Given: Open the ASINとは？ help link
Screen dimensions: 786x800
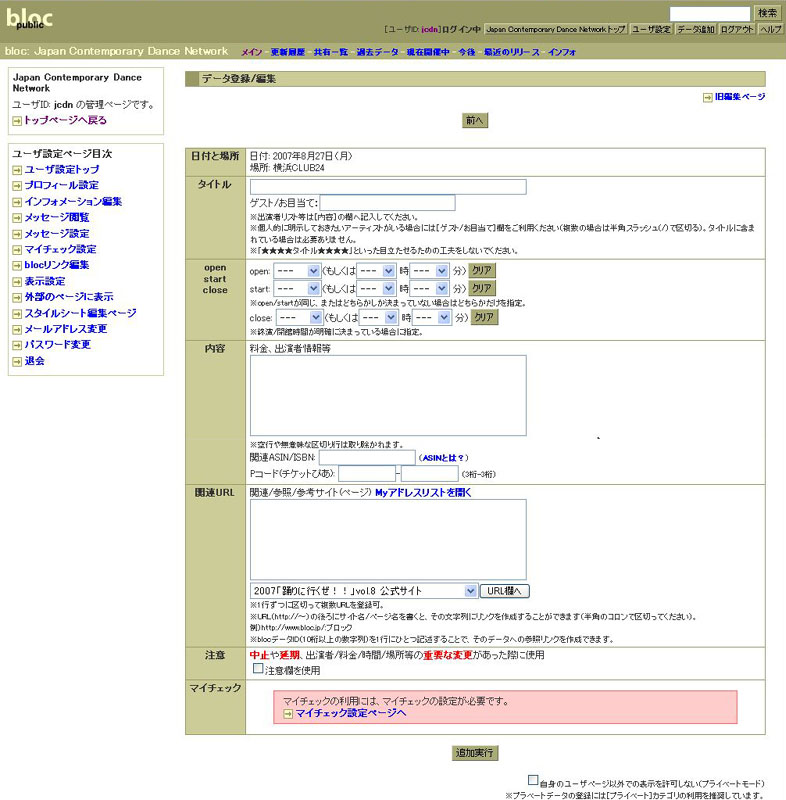Looking at the screenshot, I should click(x=443, y=458).
